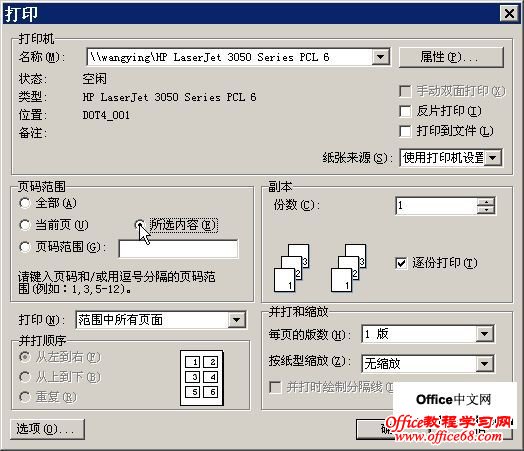
Task: Increase the copies count with up arrow
Action: [x=486, y=201]
